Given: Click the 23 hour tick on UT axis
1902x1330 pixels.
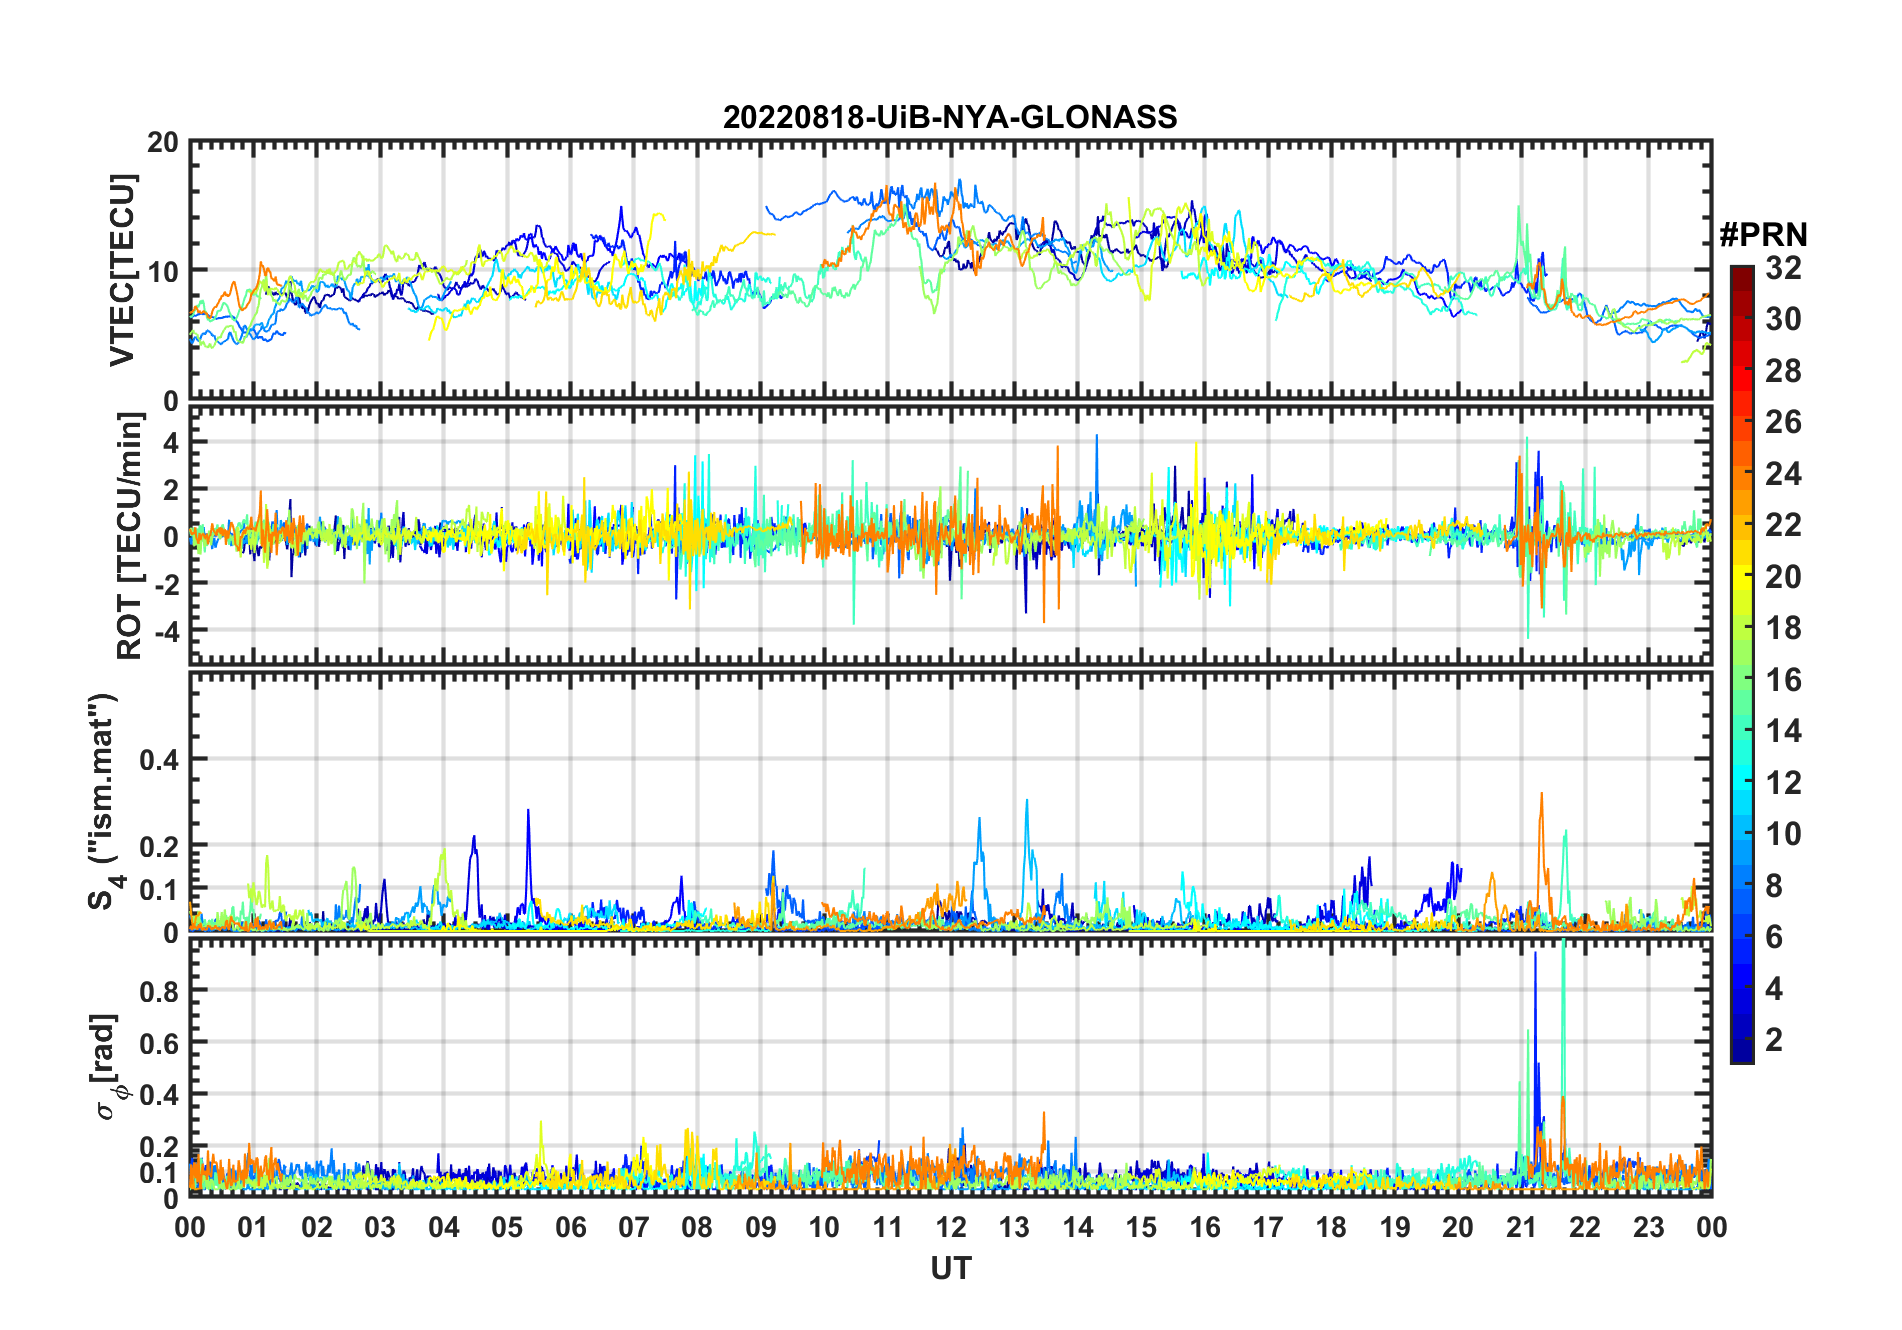Looking at the screenshot, I should tap(1649, 1227).
